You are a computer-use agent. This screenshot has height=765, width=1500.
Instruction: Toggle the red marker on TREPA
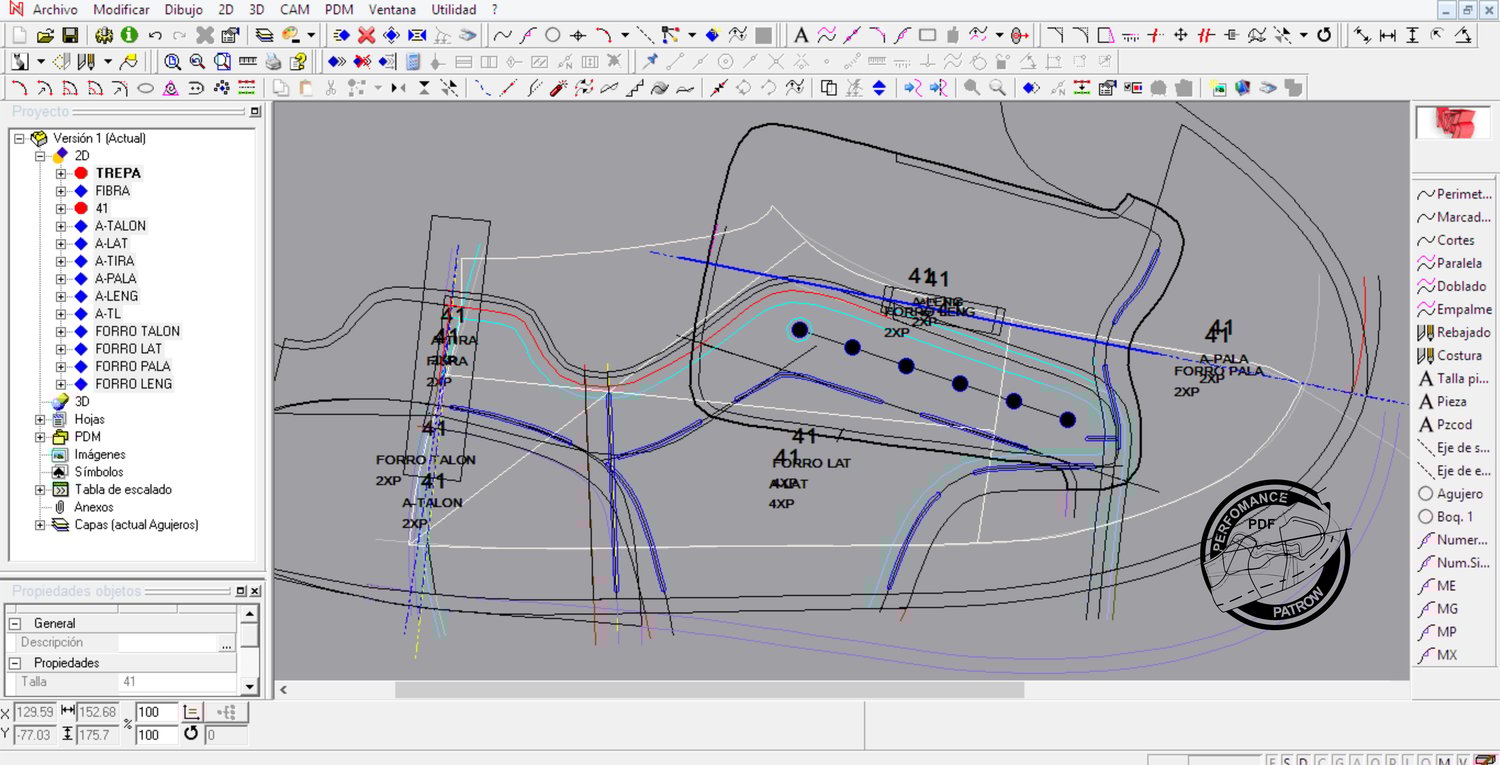(81, 173)
